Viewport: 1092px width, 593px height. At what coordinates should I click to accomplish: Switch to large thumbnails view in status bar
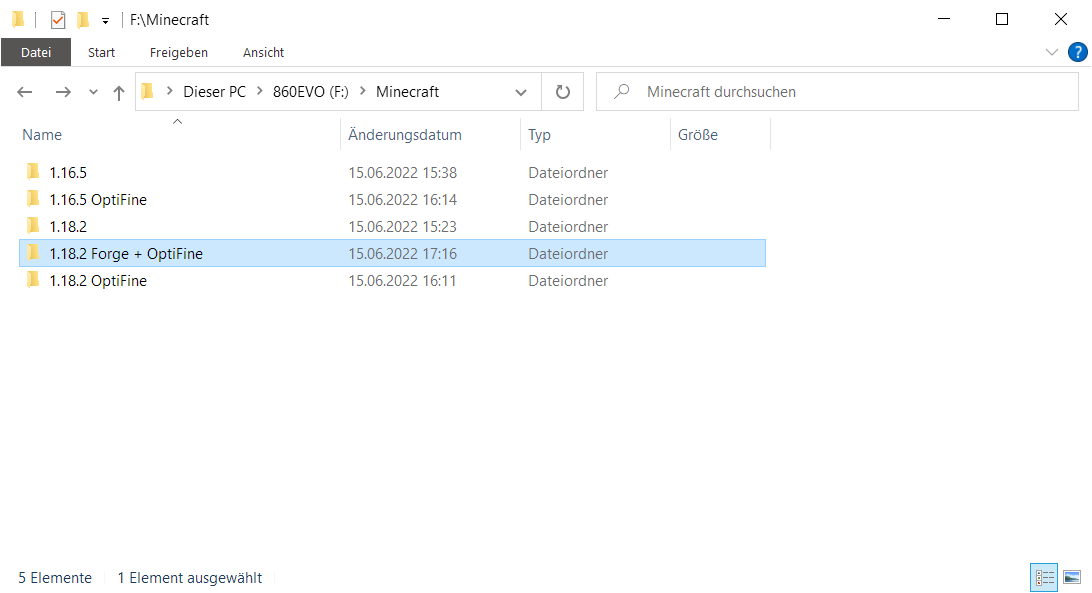(x=1072, y=578)
